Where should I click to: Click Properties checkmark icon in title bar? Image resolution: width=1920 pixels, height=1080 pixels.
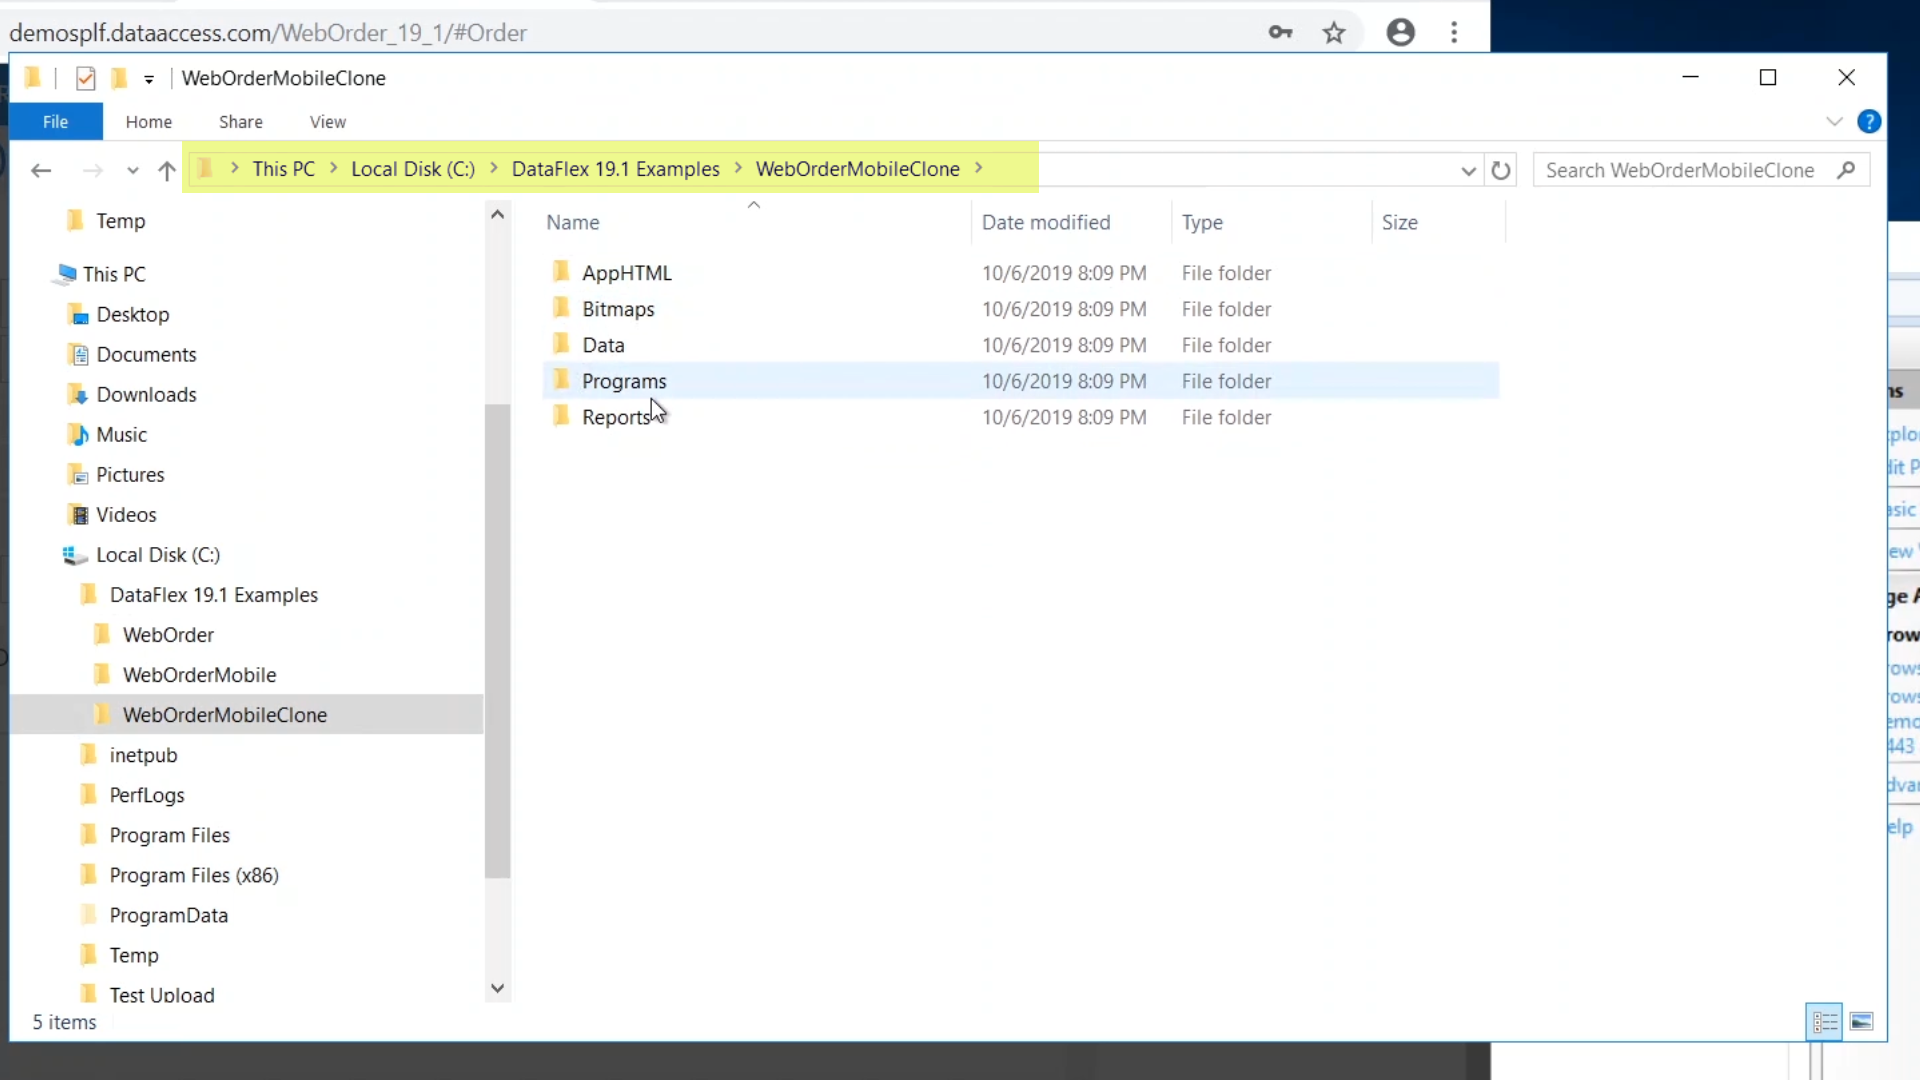click(x=86, y=78)
